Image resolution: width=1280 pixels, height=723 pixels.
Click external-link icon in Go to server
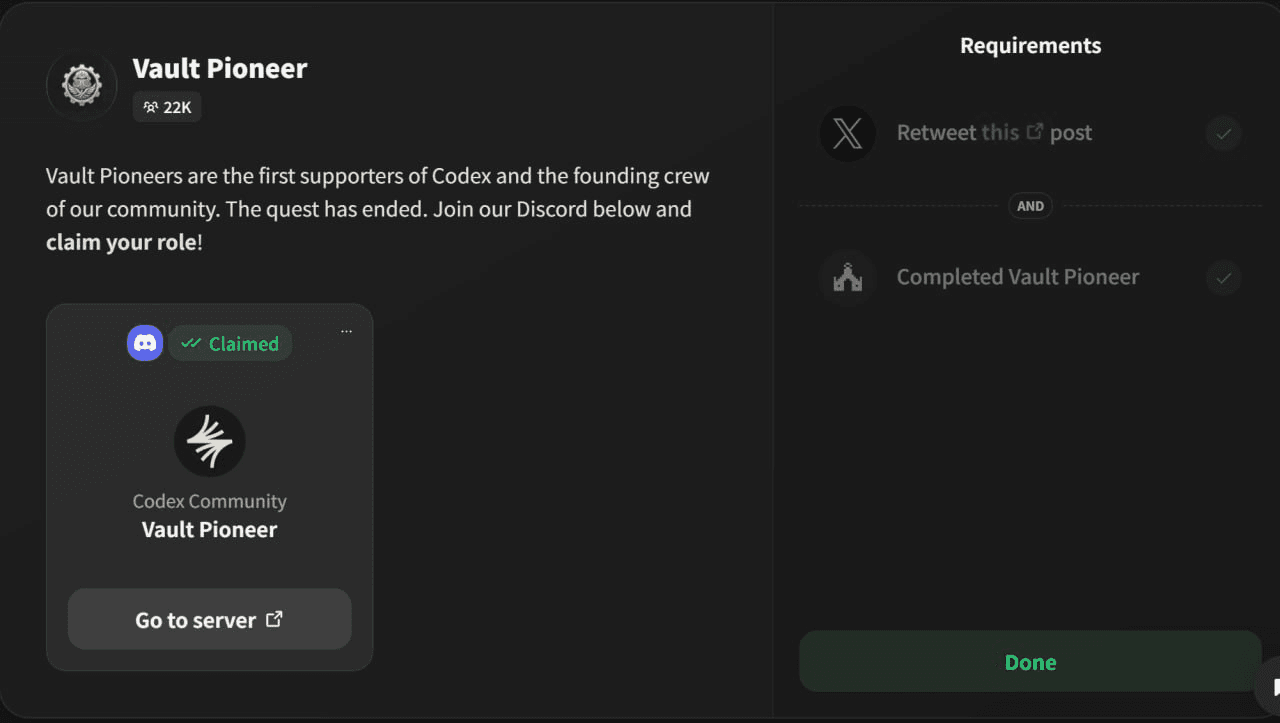tap(274, 619)
